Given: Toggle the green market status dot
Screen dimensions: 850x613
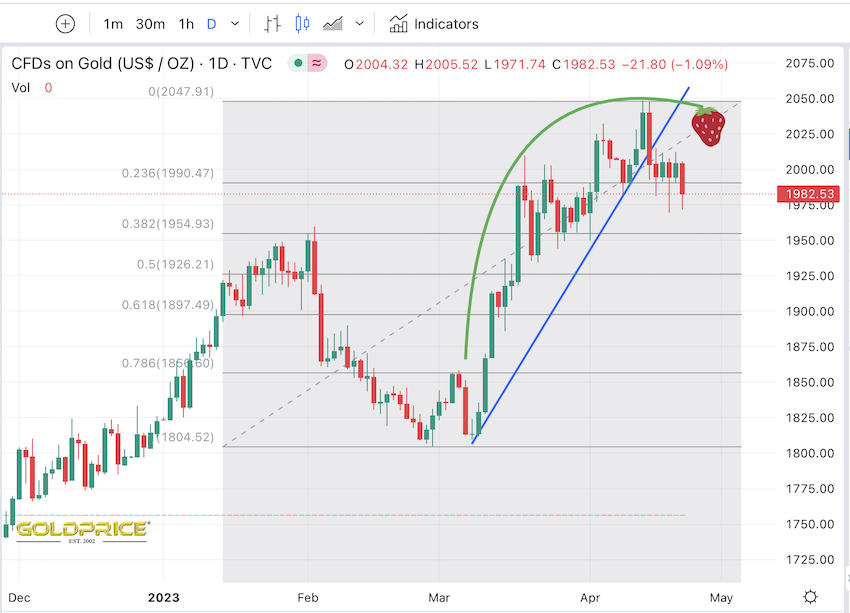Looking at the screenshot, I should click(299, 64).
